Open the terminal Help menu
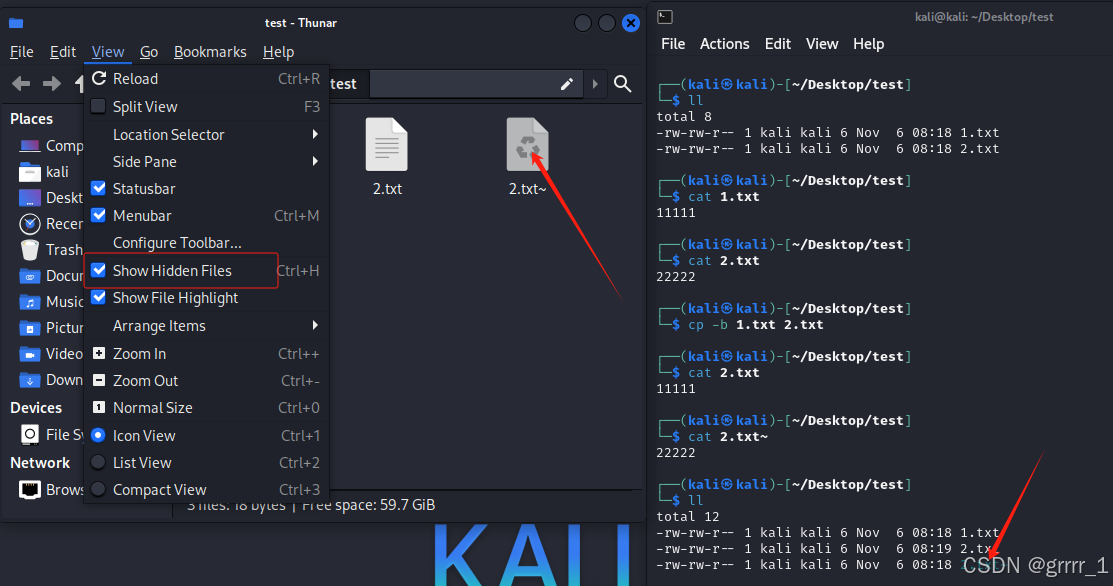The image size is (1113, 586). (869, 44)
